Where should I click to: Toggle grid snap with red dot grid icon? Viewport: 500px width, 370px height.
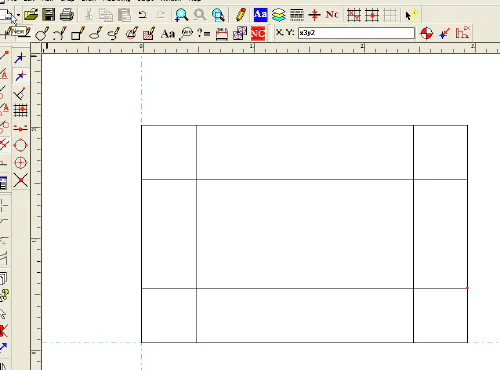(372, 15)
